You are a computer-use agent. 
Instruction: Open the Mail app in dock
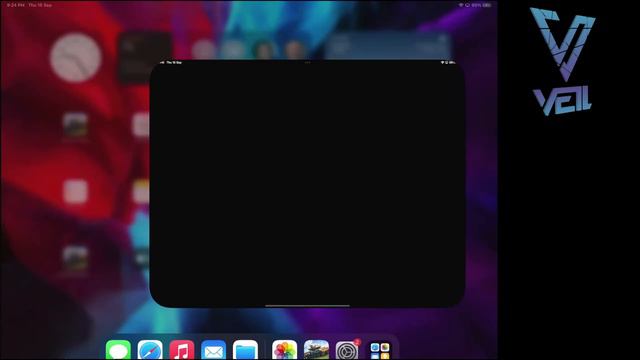[213, 350]
